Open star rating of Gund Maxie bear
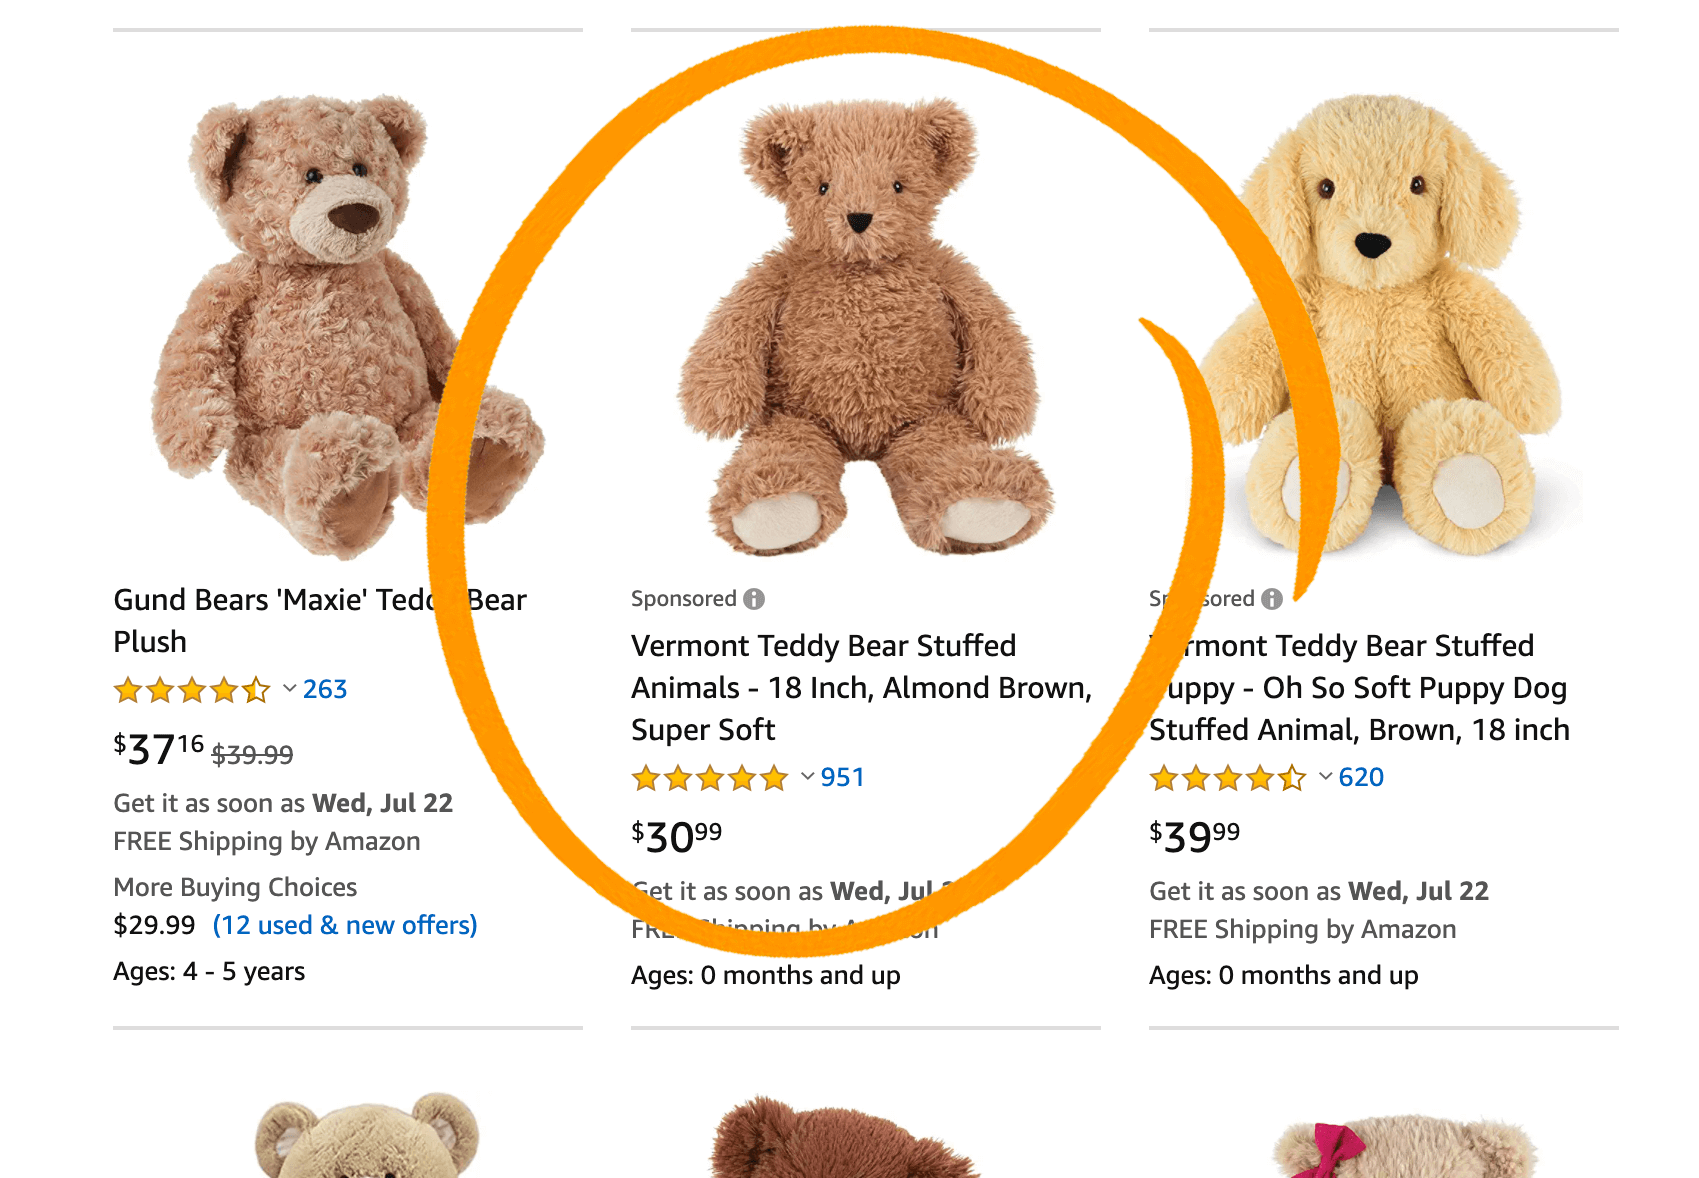This screenshot has width=1699, height=1178. click(x=191, y=690)
